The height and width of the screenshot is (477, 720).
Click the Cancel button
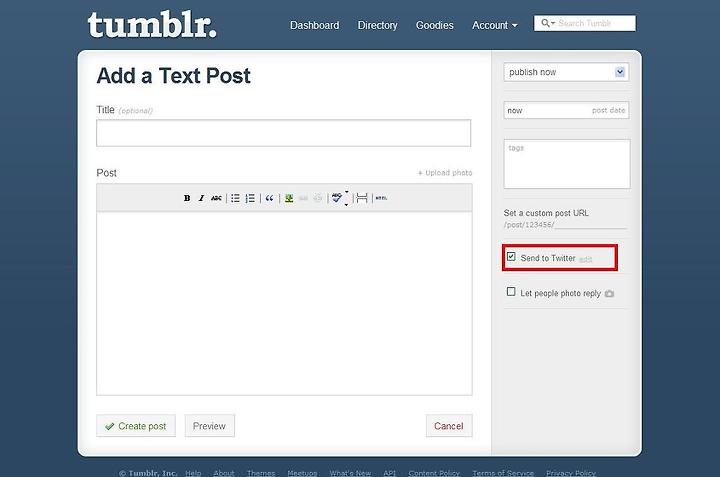449,426
